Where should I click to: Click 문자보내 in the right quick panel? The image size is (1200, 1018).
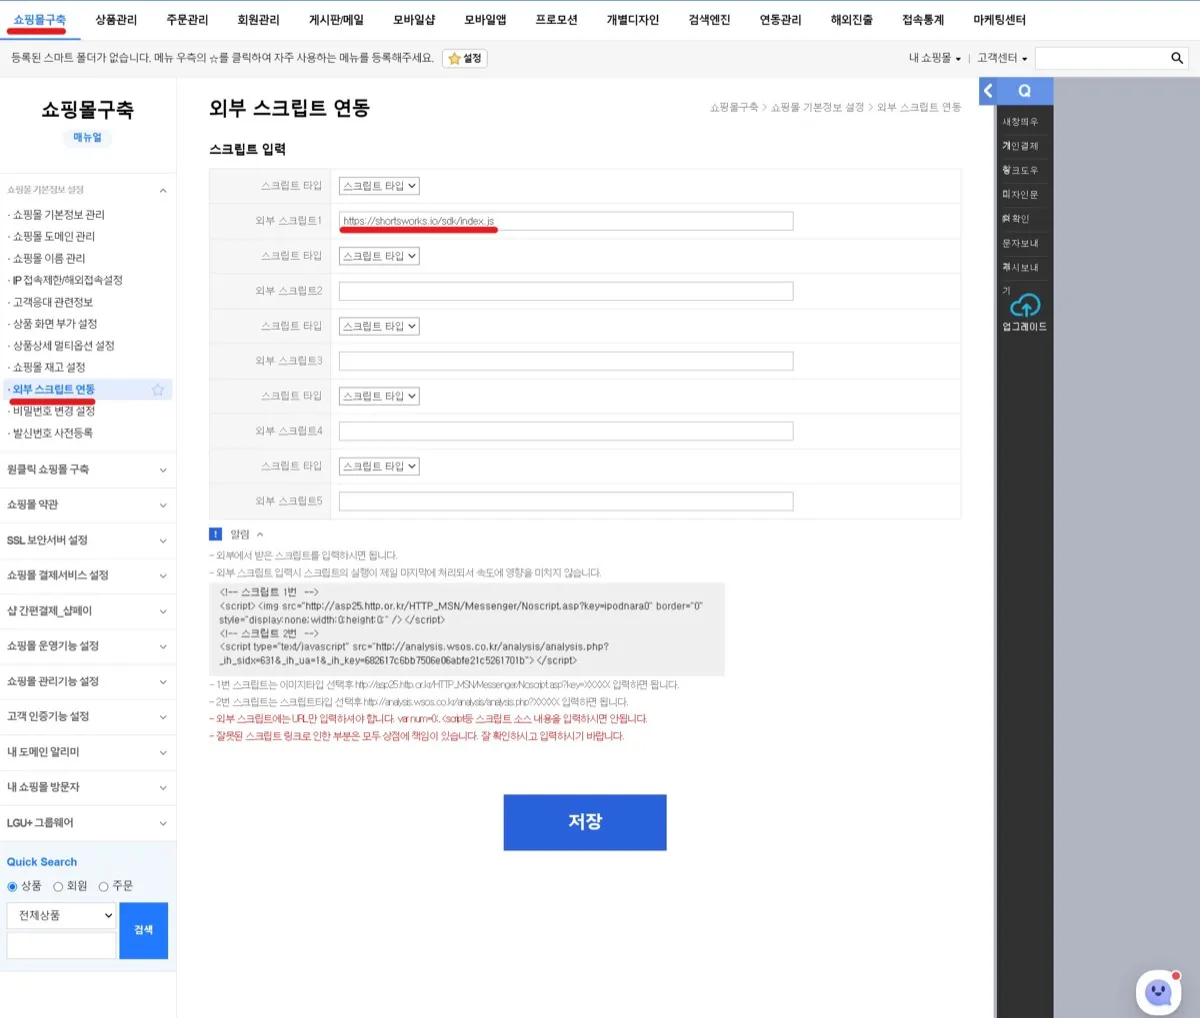point(1020,243)
